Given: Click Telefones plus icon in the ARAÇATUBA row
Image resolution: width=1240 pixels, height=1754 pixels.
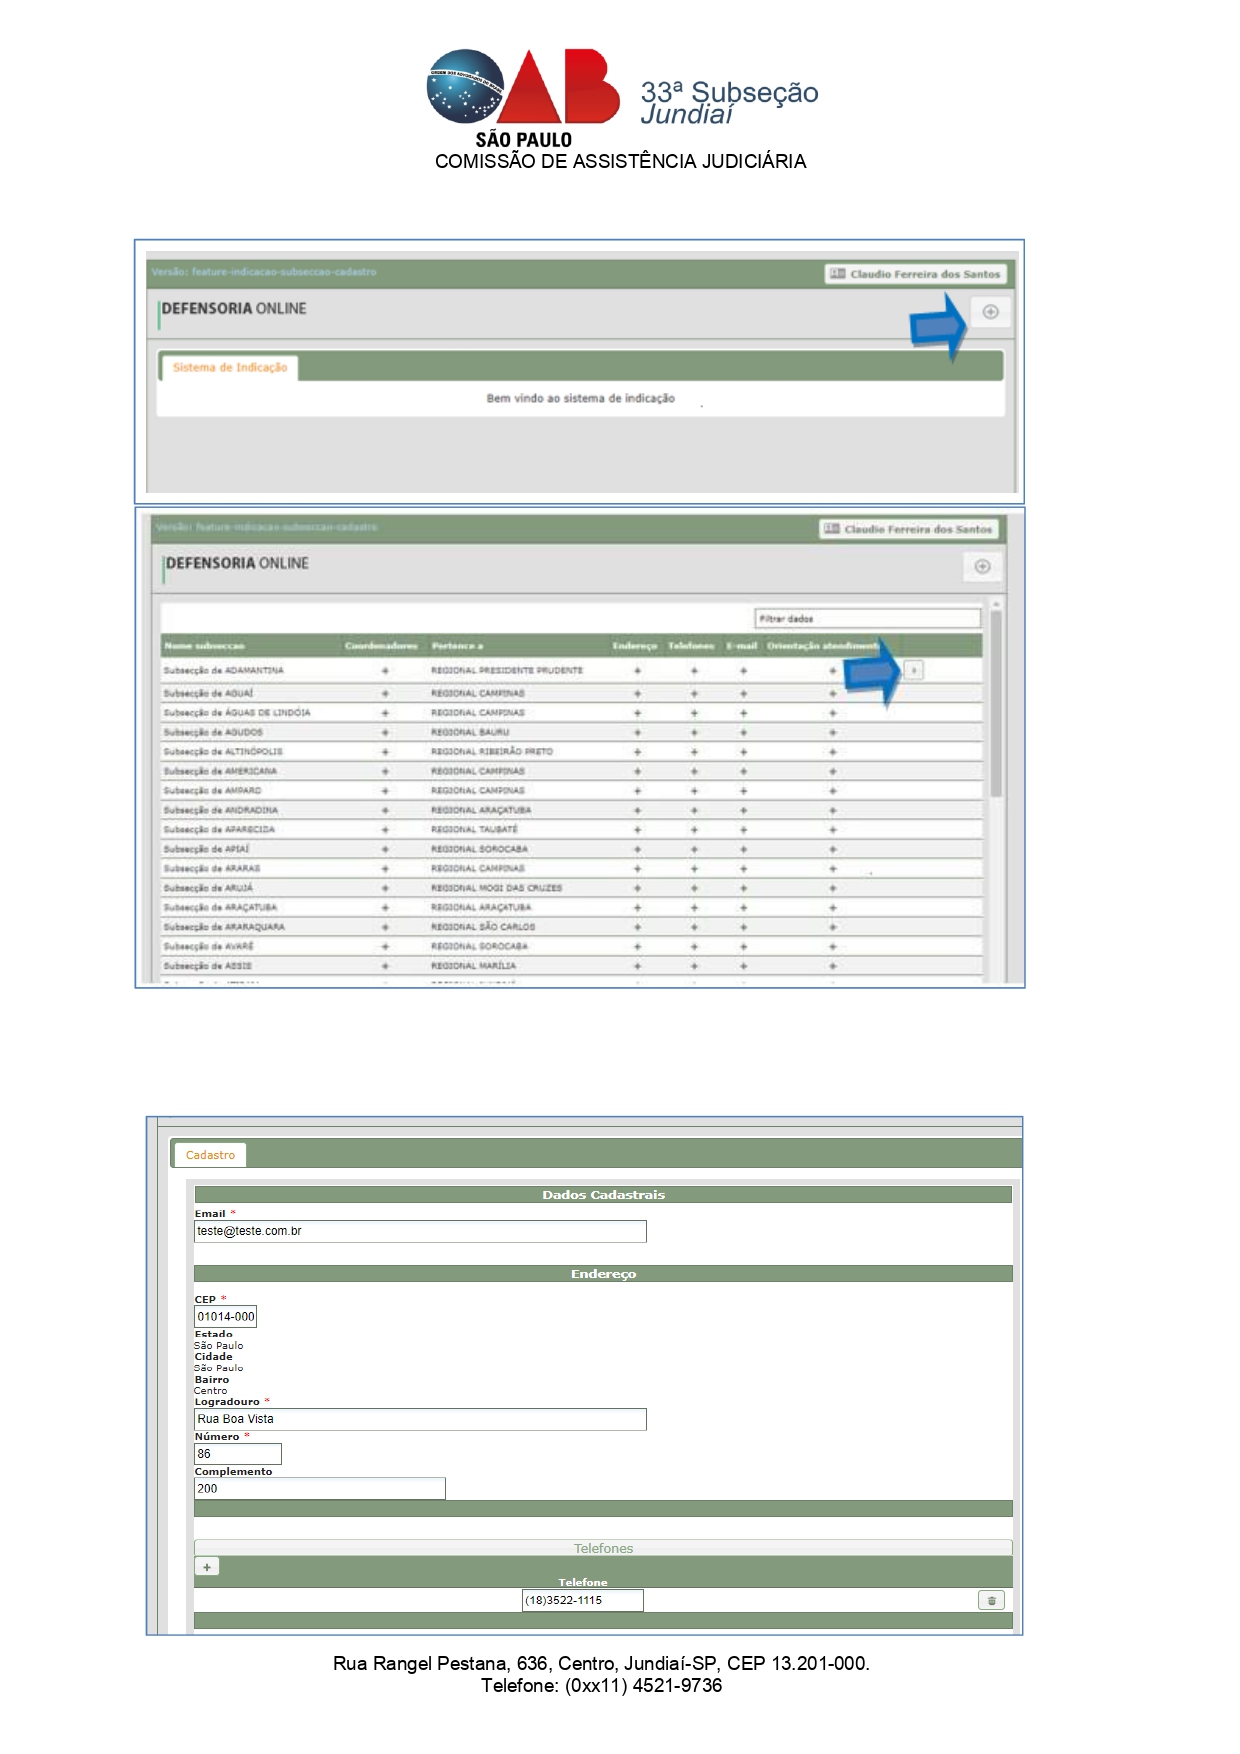Looking at the screenshot, I should tap(694, 908).
